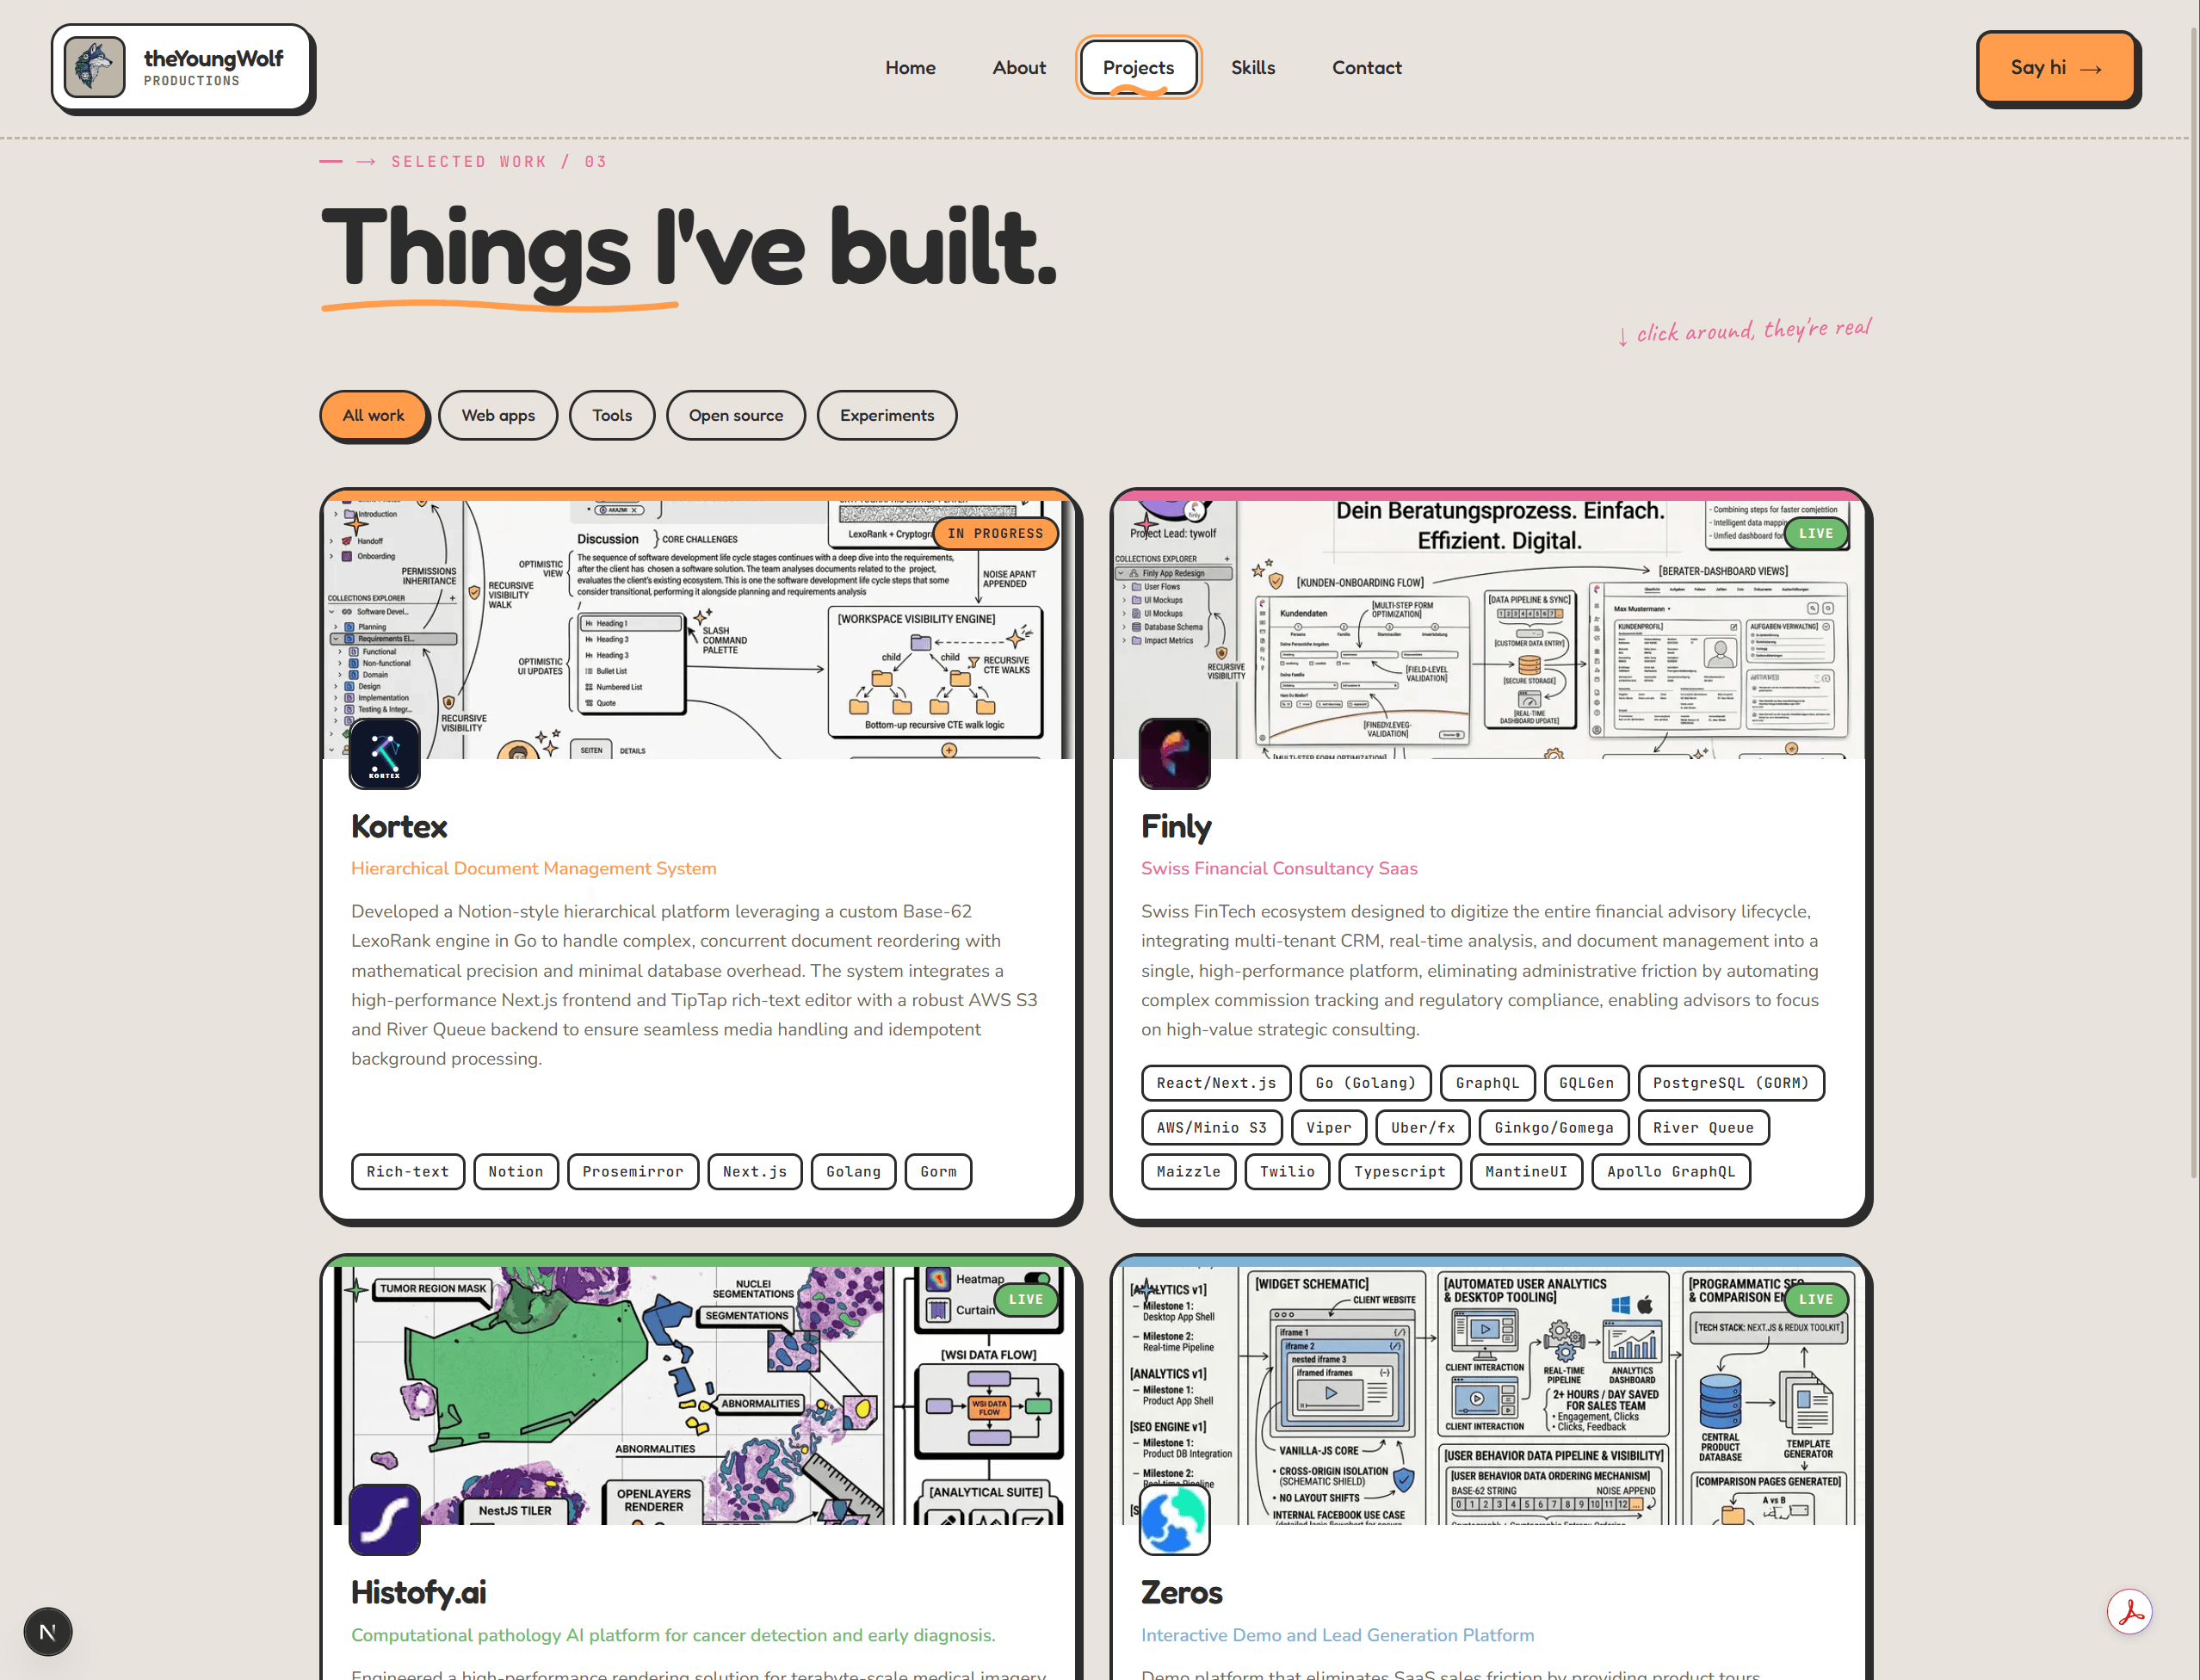Filter projects by Experiments

tap(887, 415)
